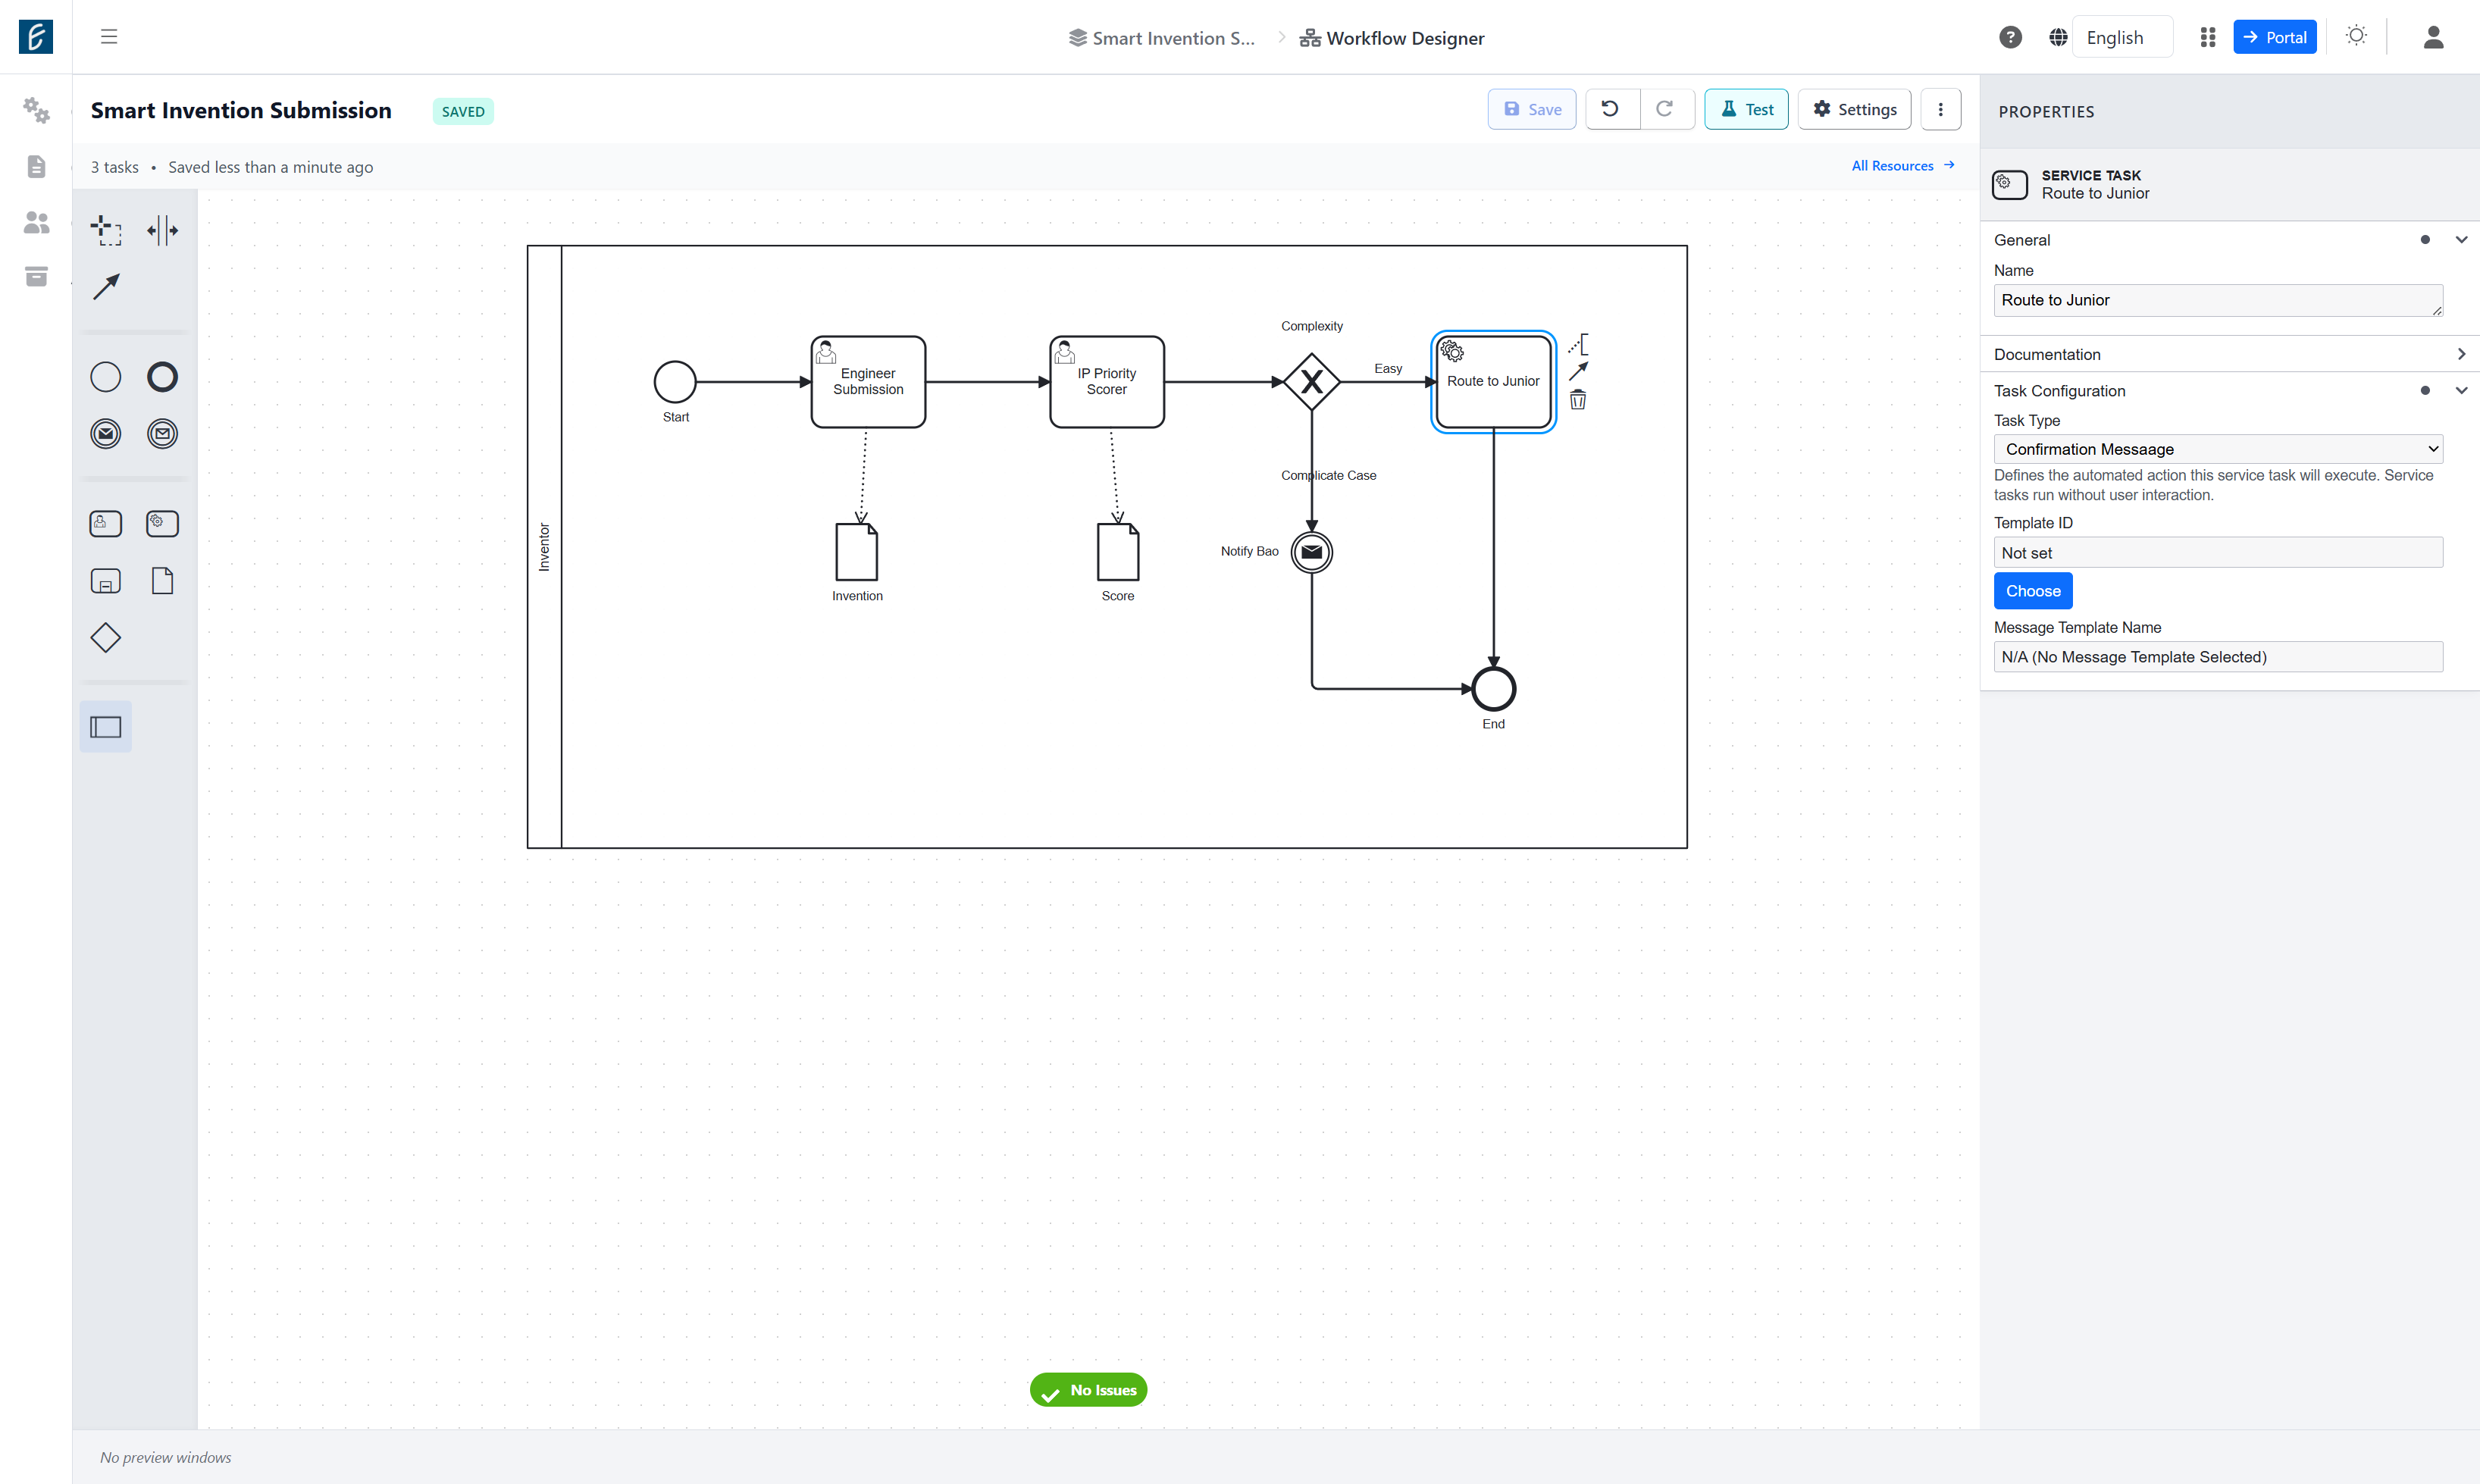Follow the All Resources link

(1902, 166)
